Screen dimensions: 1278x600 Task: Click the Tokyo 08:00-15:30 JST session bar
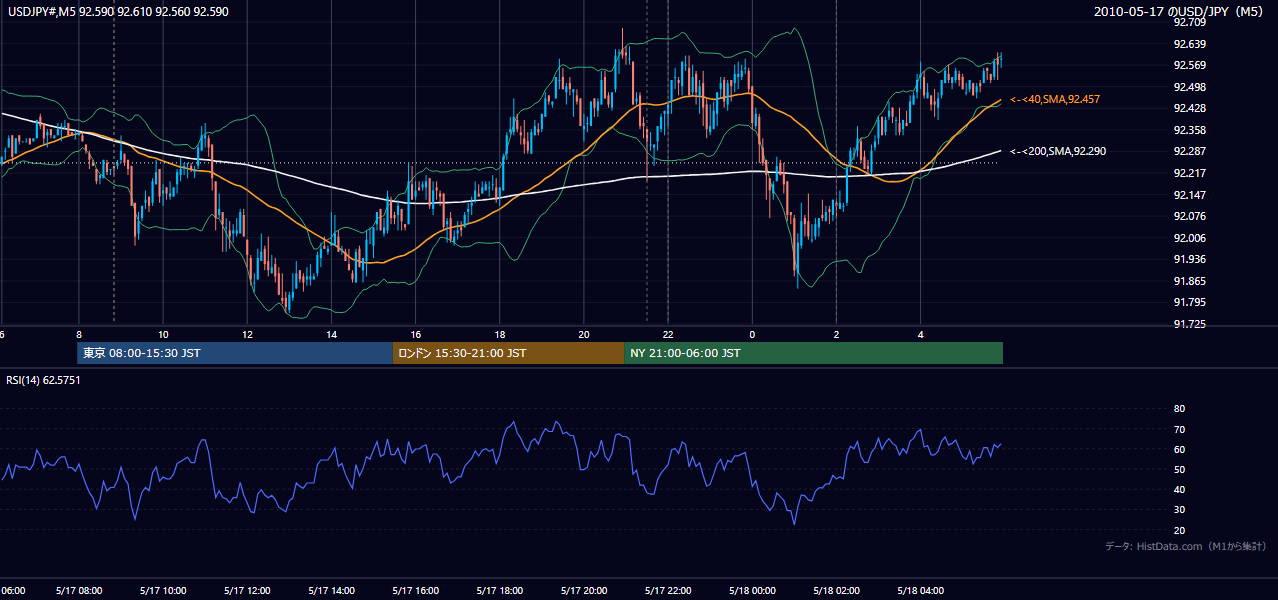(x=235, y=353)
